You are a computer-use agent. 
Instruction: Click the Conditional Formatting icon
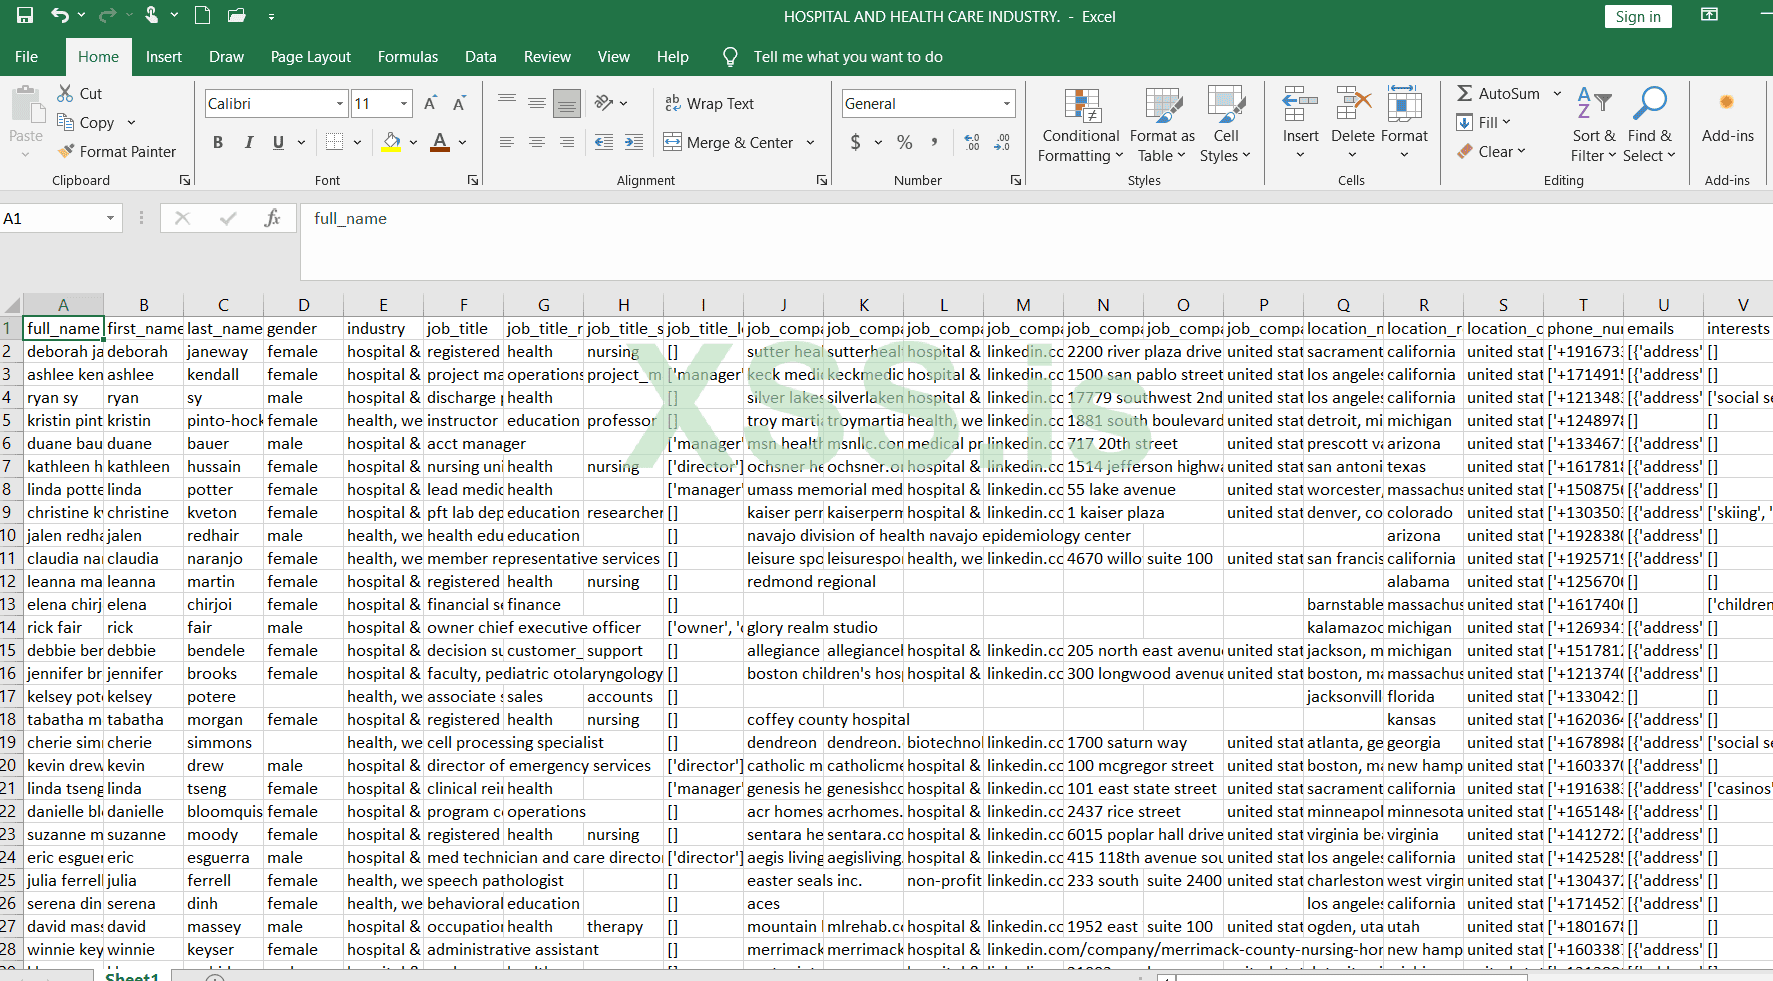pos(1081,105)
